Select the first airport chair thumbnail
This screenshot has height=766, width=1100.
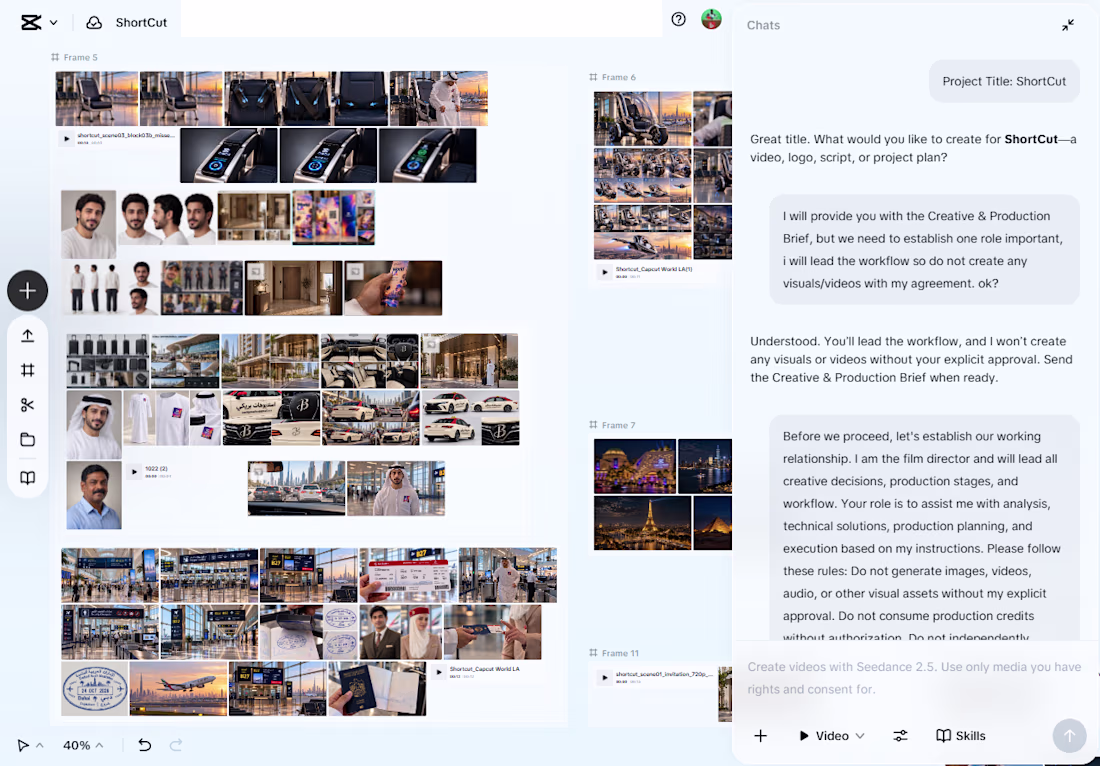point(97,98)
